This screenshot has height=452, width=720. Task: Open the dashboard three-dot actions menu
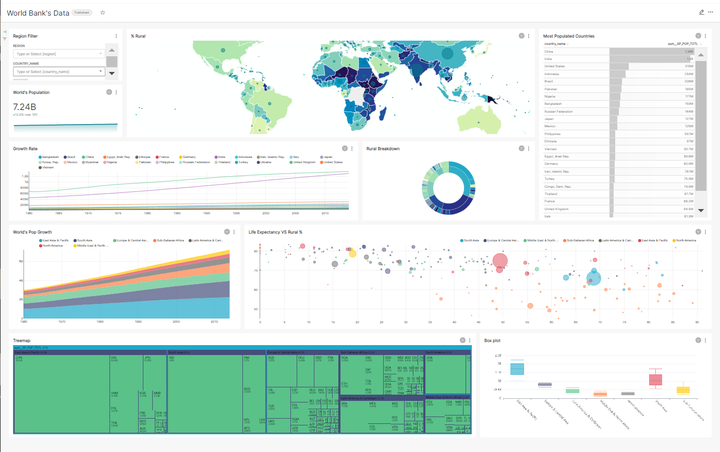tap(710, 12)
